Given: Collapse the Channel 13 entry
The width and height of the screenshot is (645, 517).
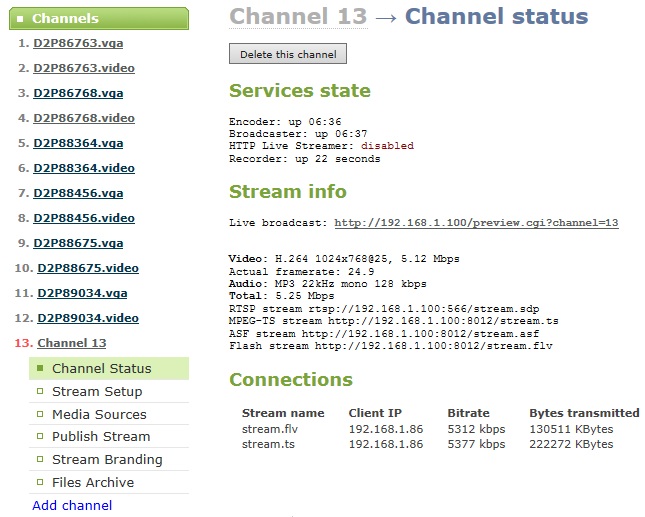Looking at the screenshot, I should (71, 343).
